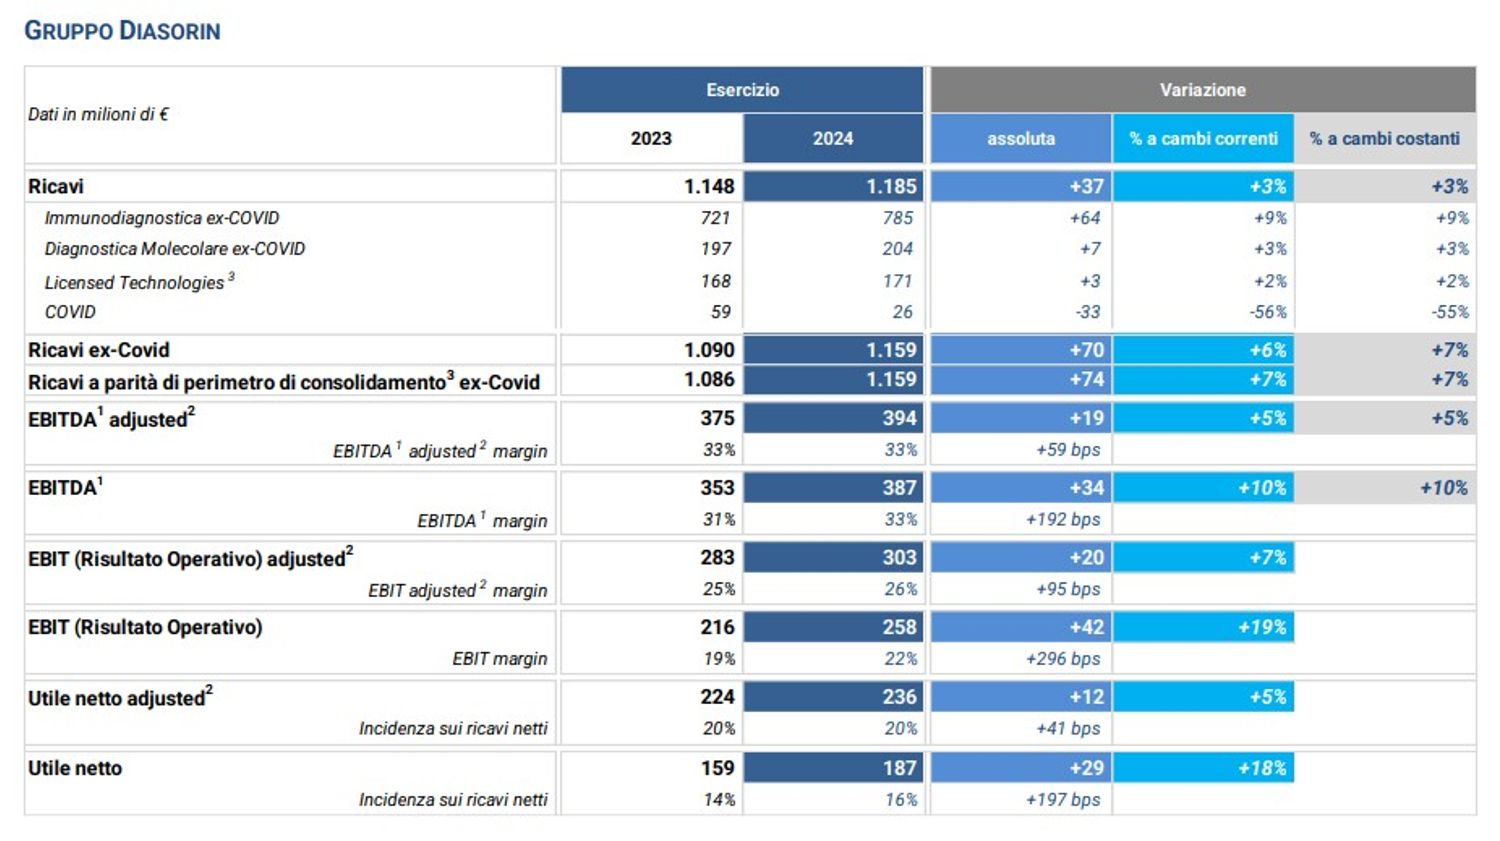
Task: Click the 'Utile netto adjusted' row label
Action: click(120, 697)
